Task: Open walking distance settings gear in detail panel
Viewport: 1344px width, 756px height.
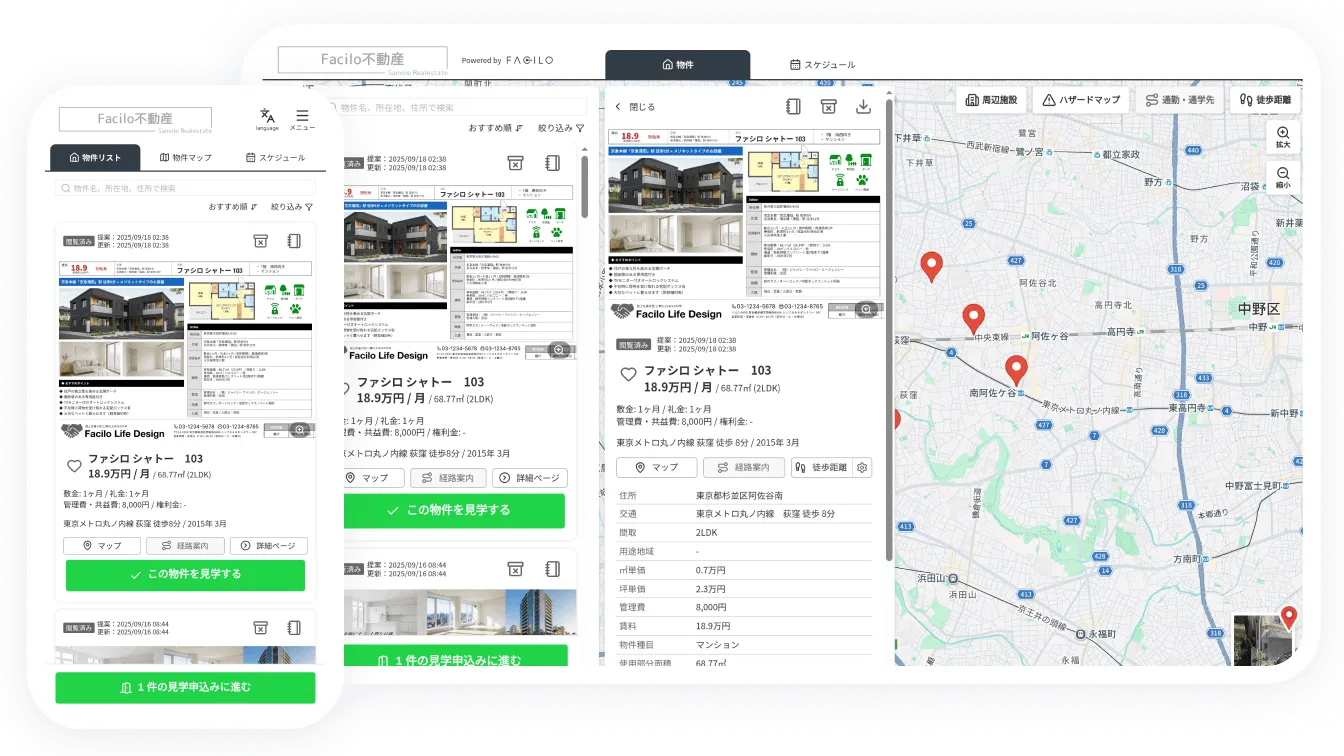Action: point(863,467)
